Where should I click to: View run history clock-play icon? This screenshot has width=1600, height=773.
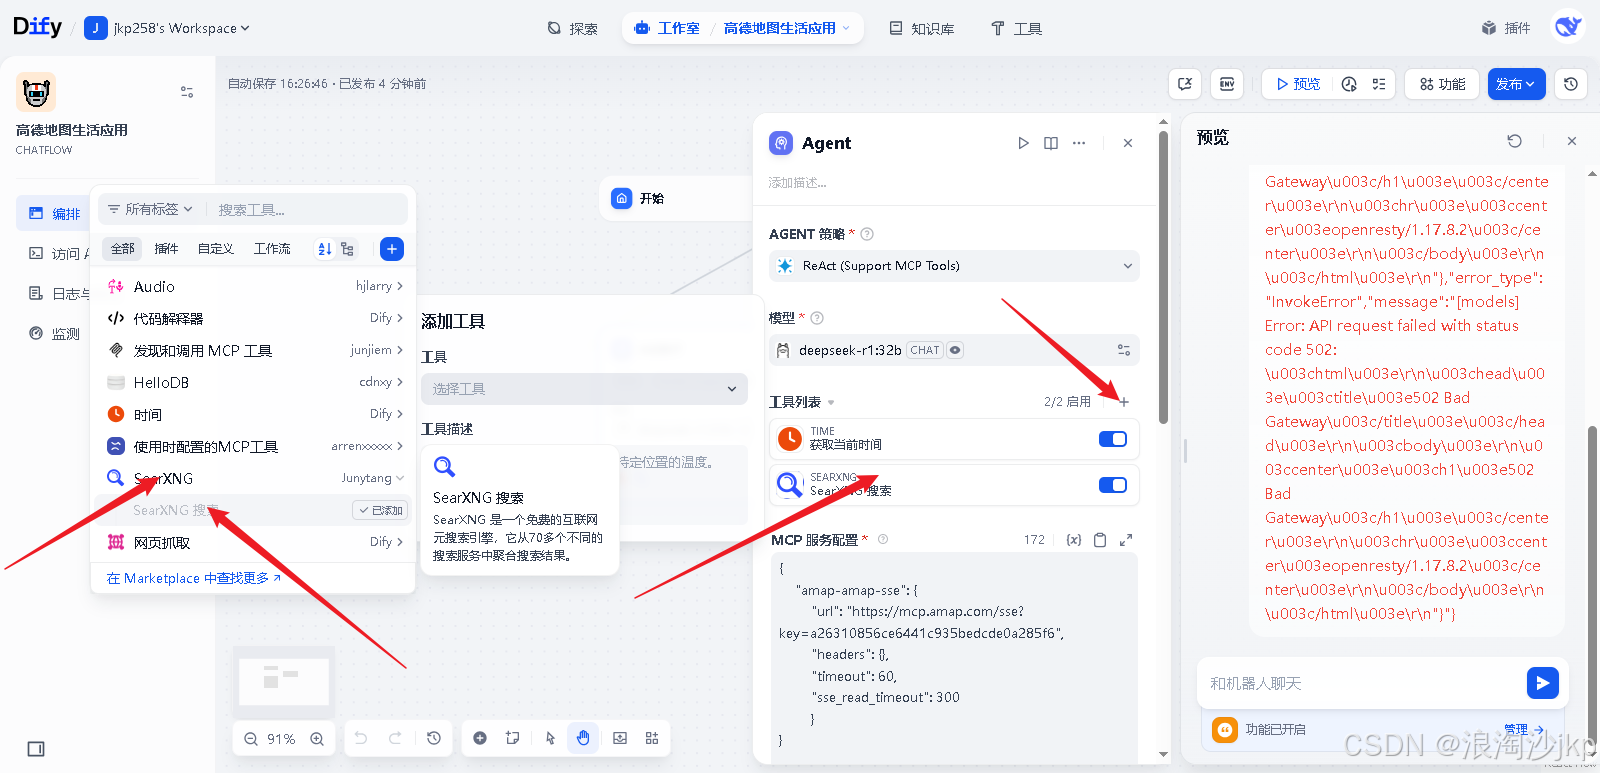pos(1349,84)
